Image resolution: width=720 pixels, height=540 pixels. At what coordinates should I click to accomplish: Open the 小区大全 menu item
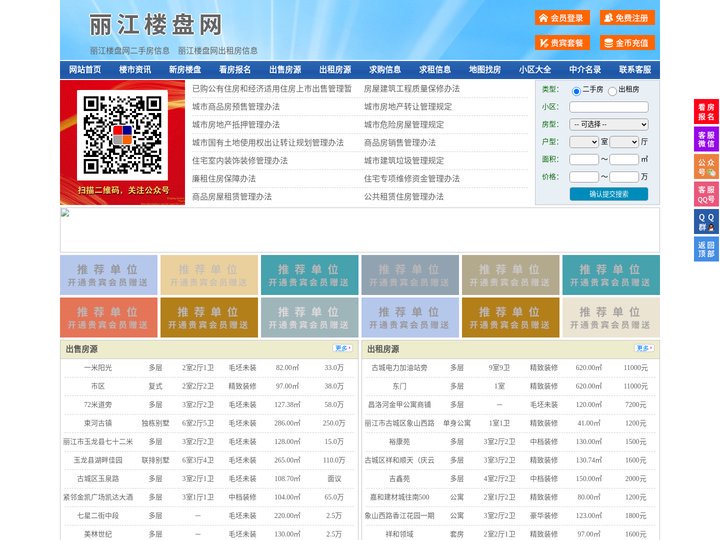[535, 70]
